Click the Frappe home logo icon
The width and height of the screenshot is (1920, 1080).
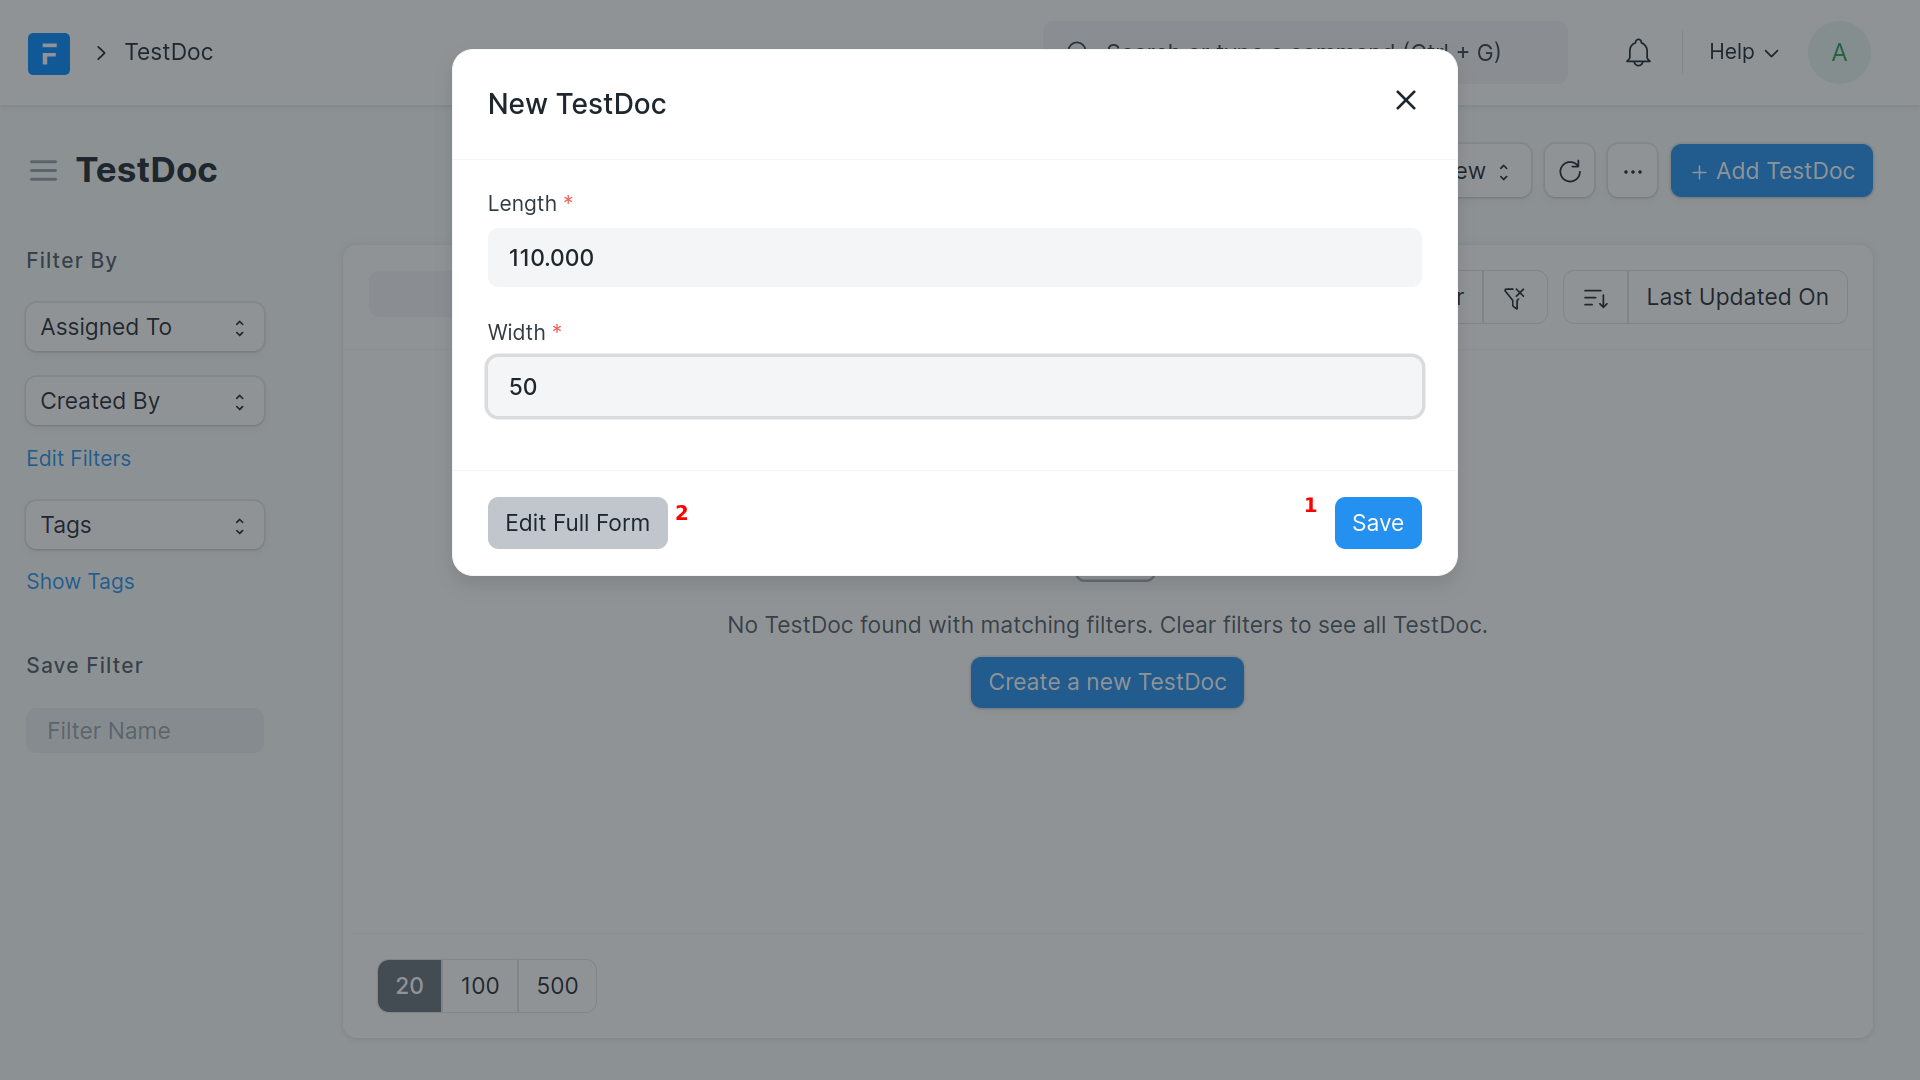pyautogui.click(x=49, y=53)
